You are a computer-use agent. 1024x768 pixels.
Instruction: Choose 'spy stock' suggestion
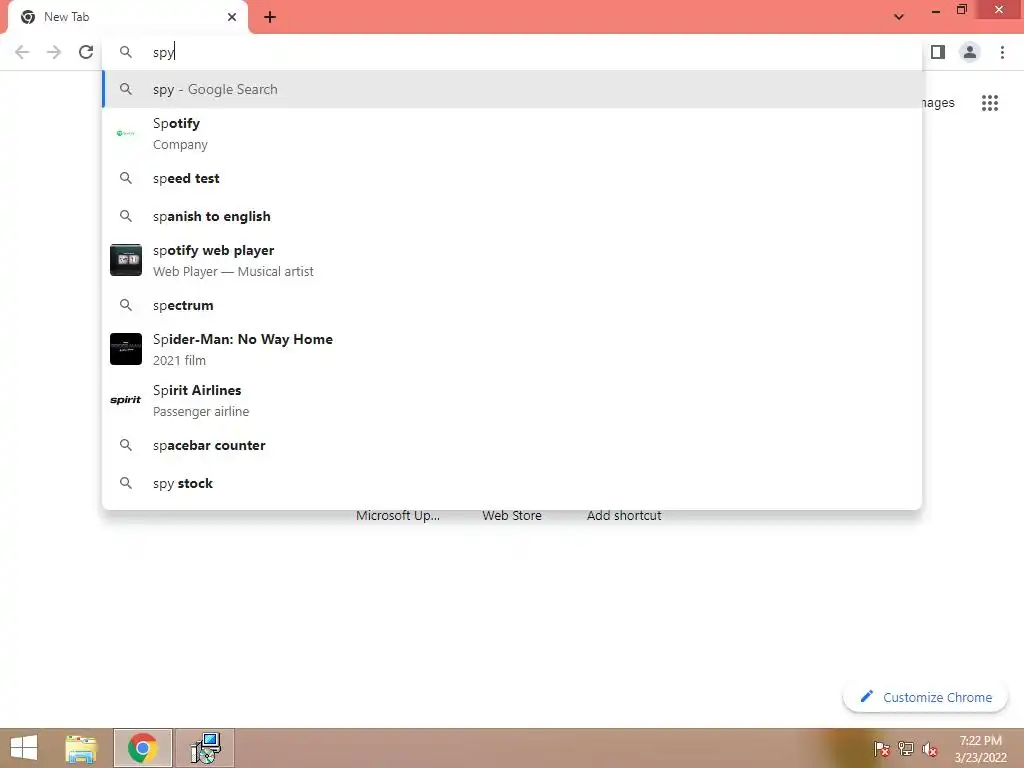(x=512, y=483)
